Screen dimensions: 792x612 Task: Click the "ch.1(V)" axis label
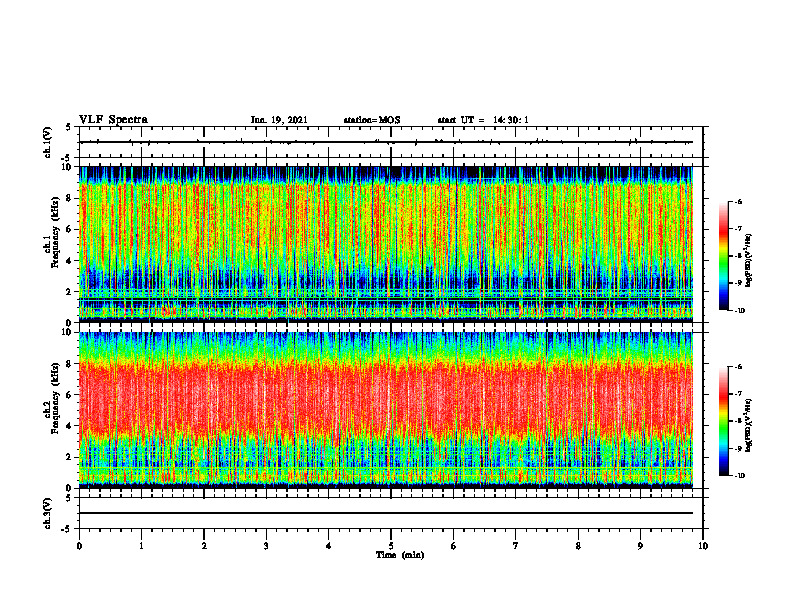coord(48,142)
